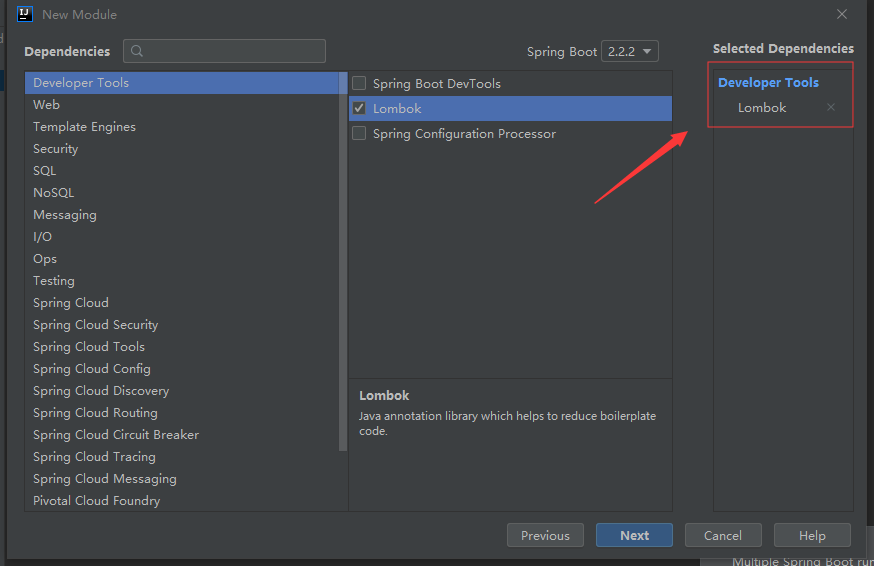Image resolution: width=874 pixels, height=566 pixels.
Task: Select the Messaging category
Action: coord(182,215)
